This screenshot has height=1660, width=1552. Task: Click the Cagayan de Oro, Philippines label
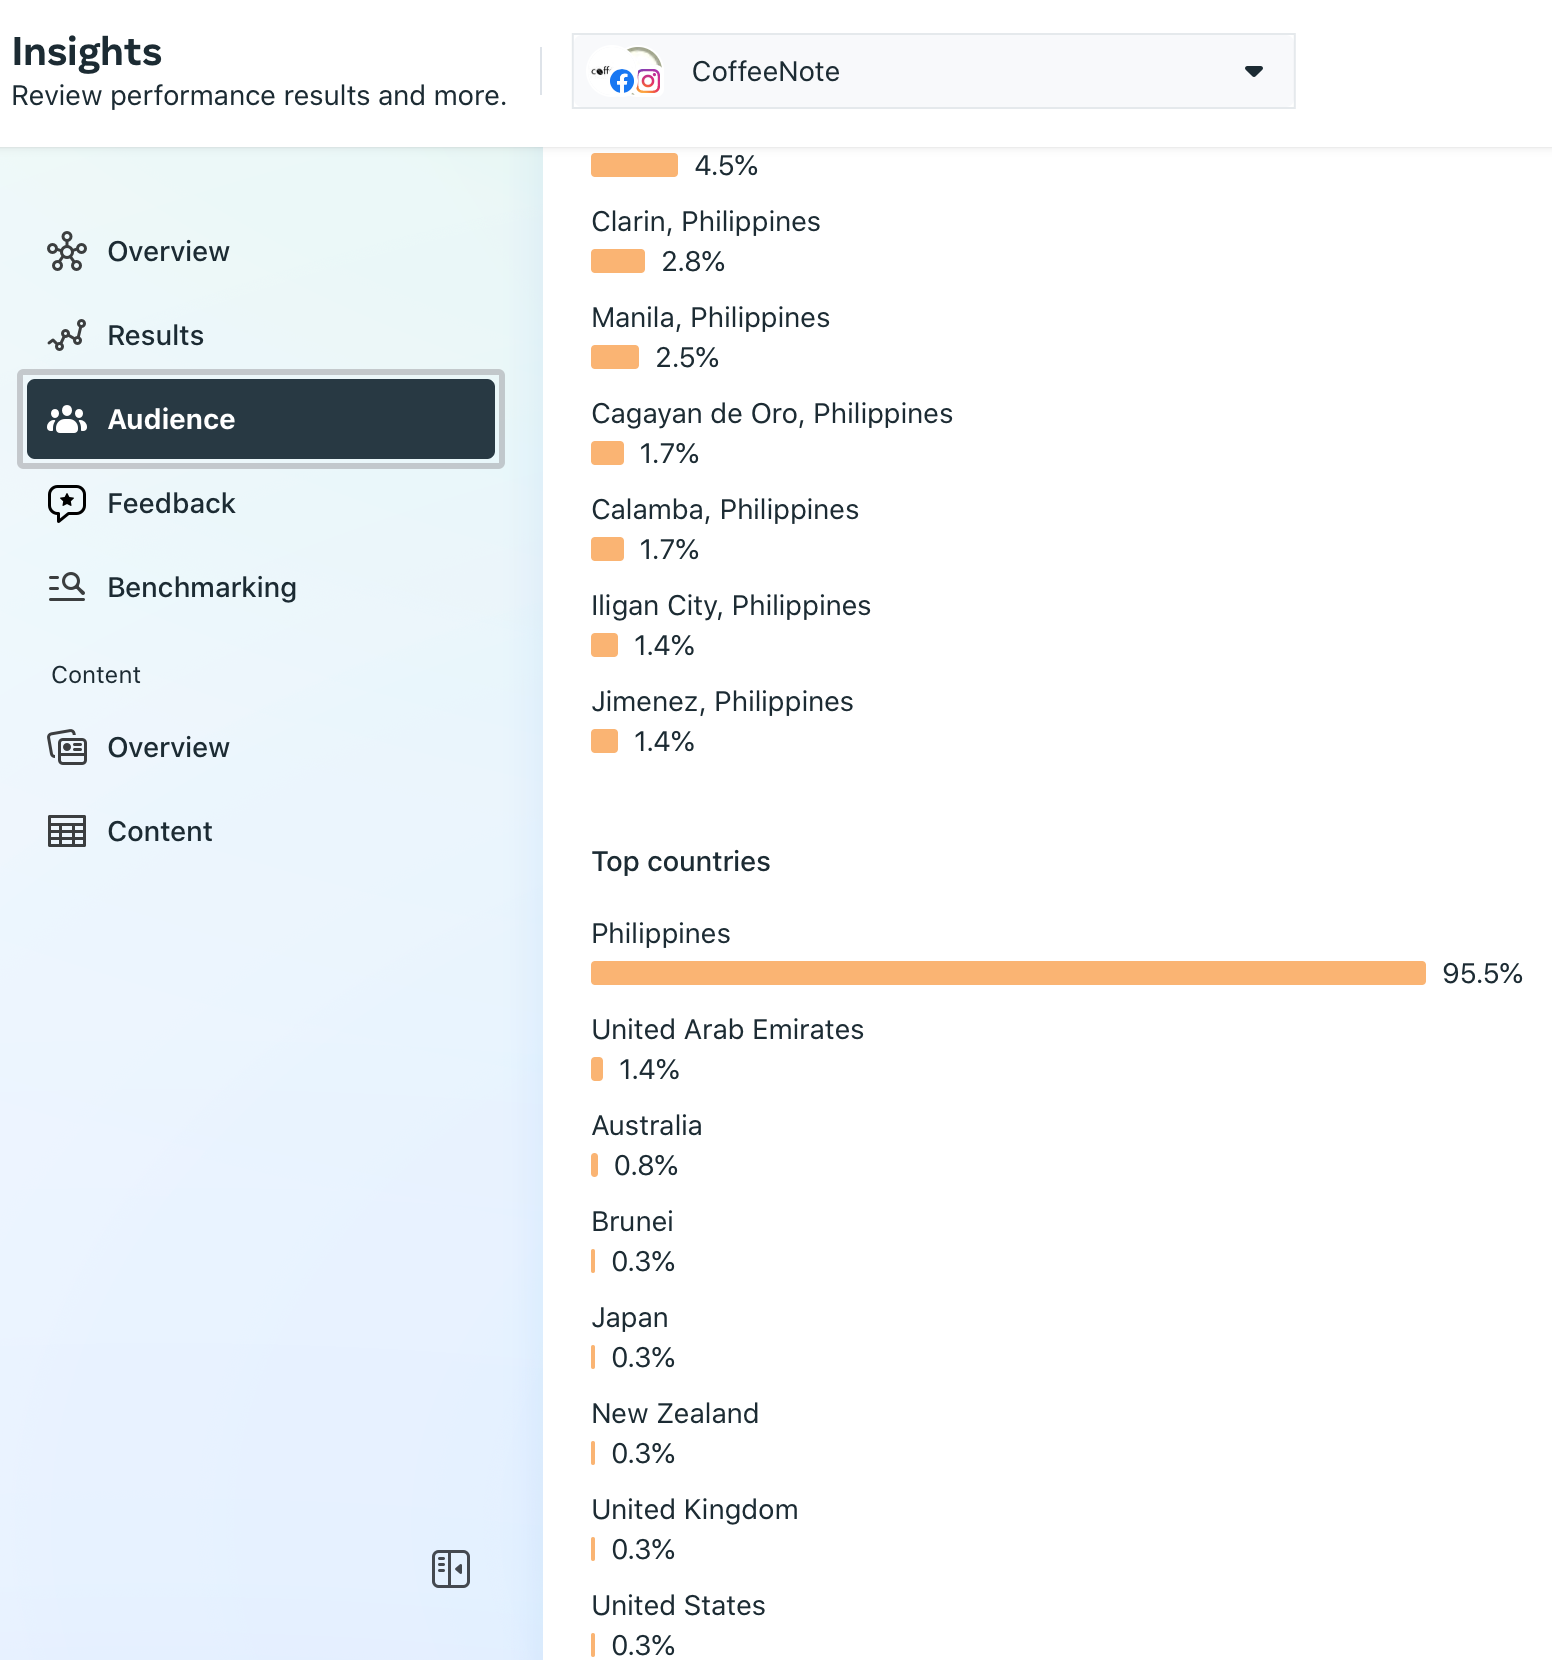click(x=772, y=413)
